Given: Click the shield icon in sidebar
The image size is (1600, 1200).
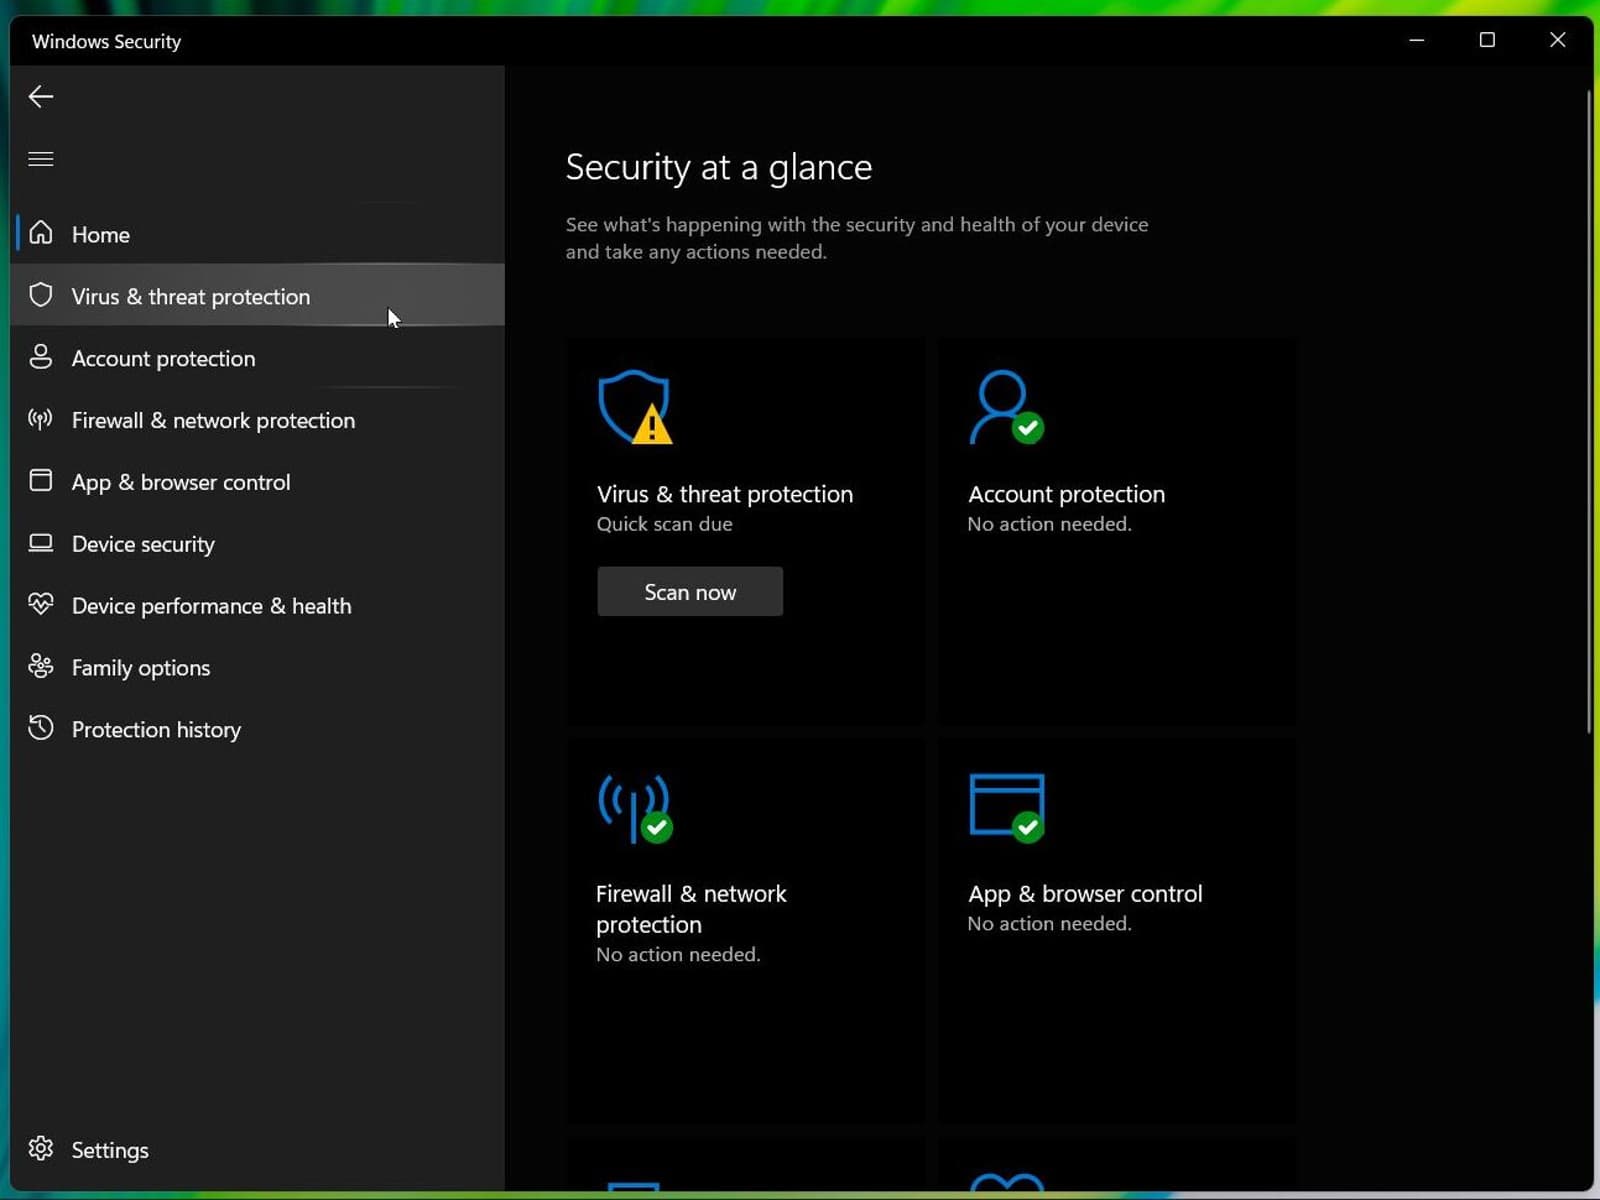Looking at the screenshot, I should pos(41,295).
